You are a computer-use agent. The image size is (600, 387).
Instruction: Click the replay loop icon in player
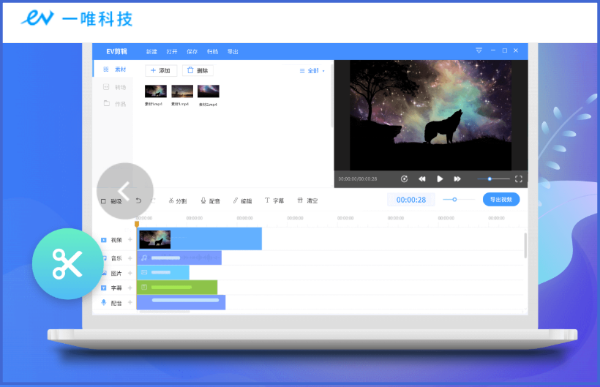click(404, 179)
